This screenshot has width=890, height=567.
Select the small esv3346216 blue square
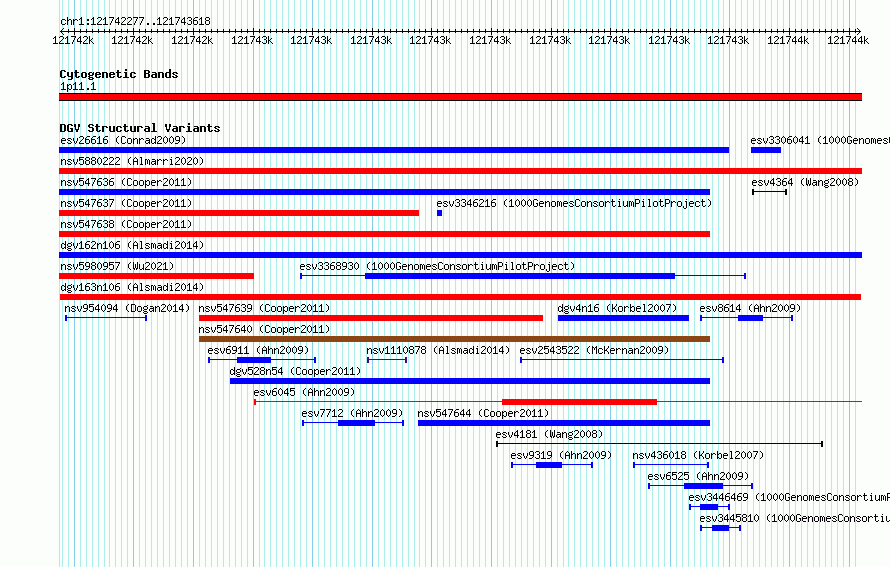tap(439, 213)
